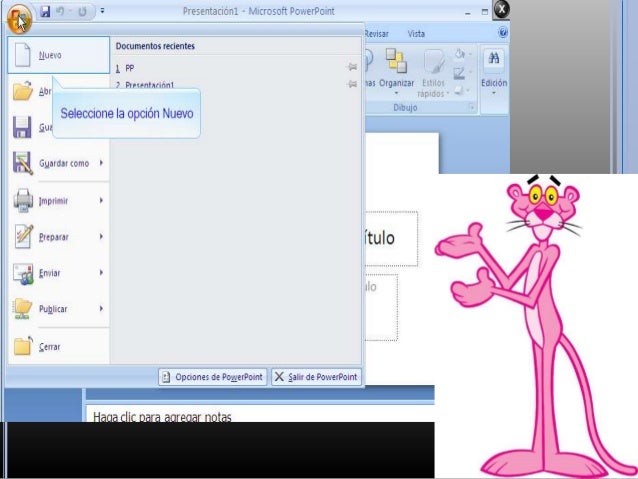This screenshot has height=479, width=638.
Task: Open the Organizar dropdown in Dibujo group
Action: click(396, 72)
